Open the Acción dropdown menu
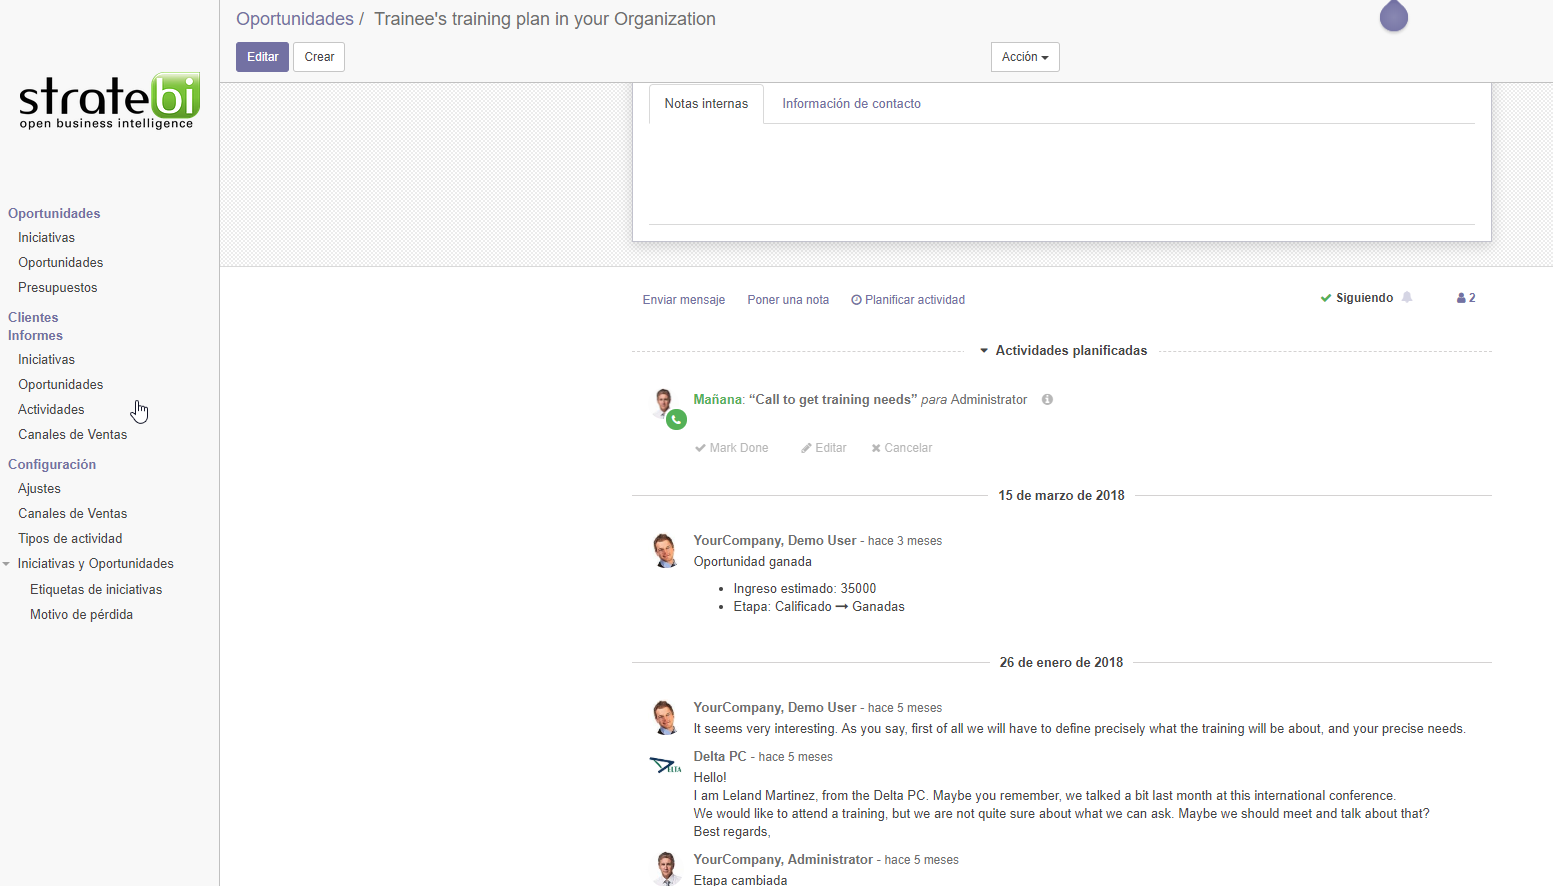 click(1024, 57)
